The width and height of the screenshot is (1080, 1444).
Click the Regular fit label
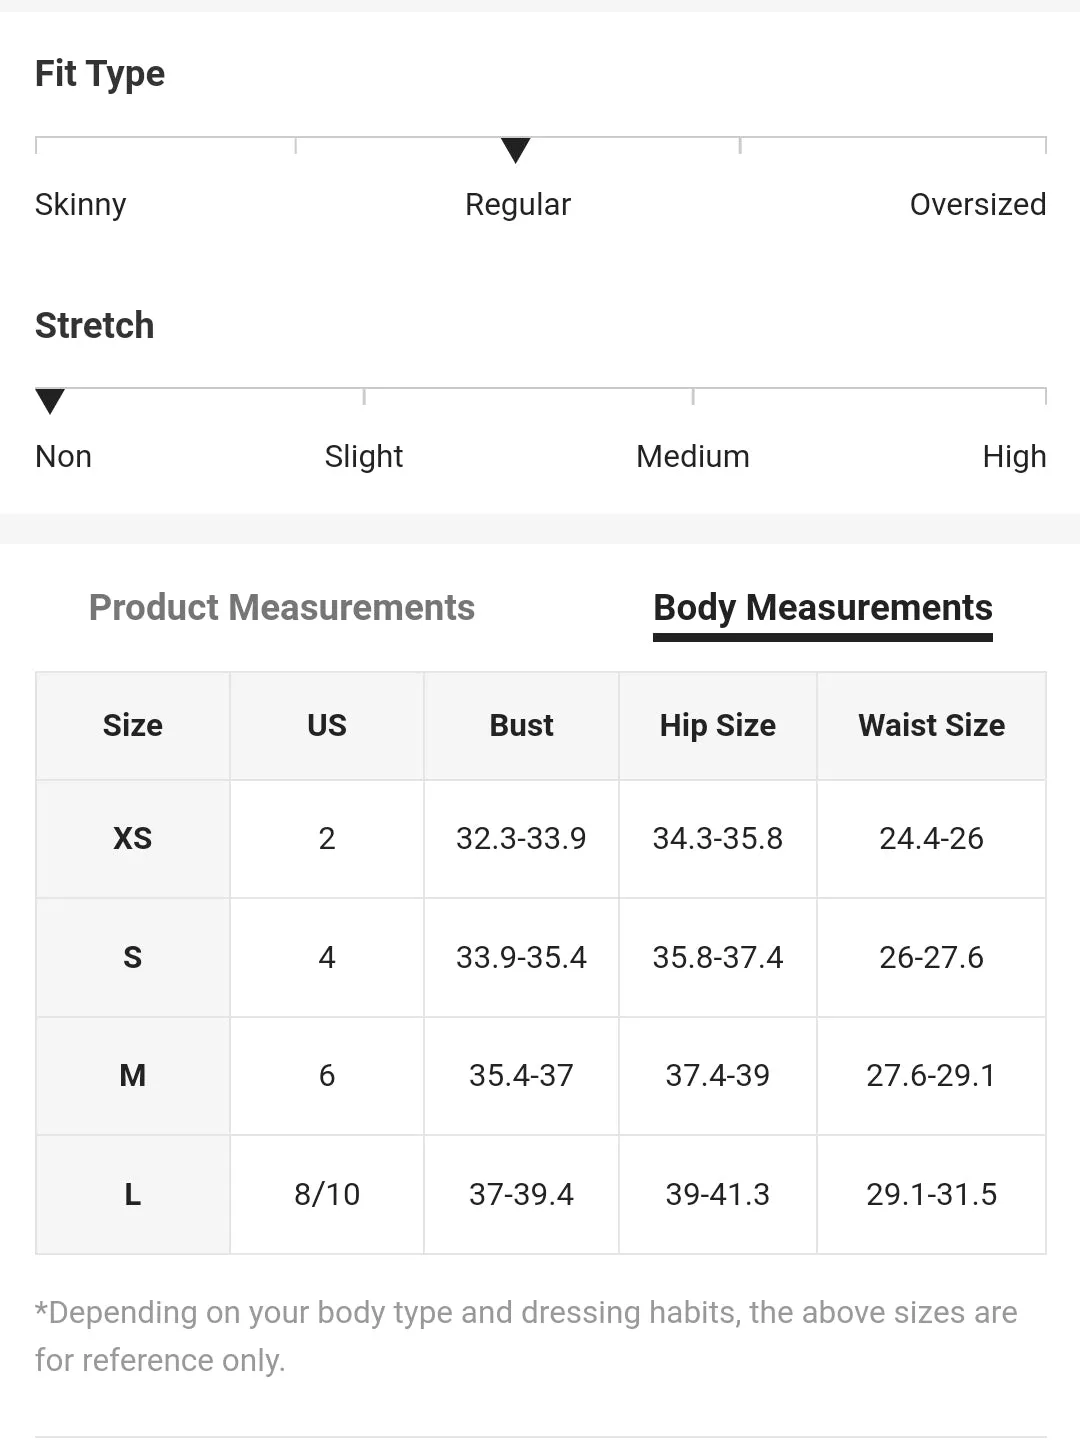pos(517,205)
